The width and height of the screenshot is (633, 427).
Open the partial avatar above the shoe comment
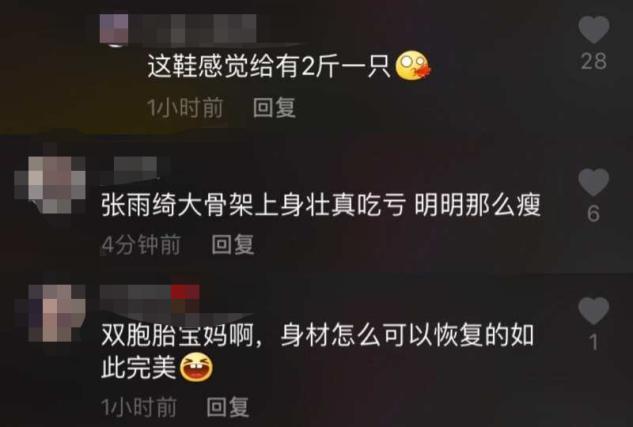(x=114, y=30)
